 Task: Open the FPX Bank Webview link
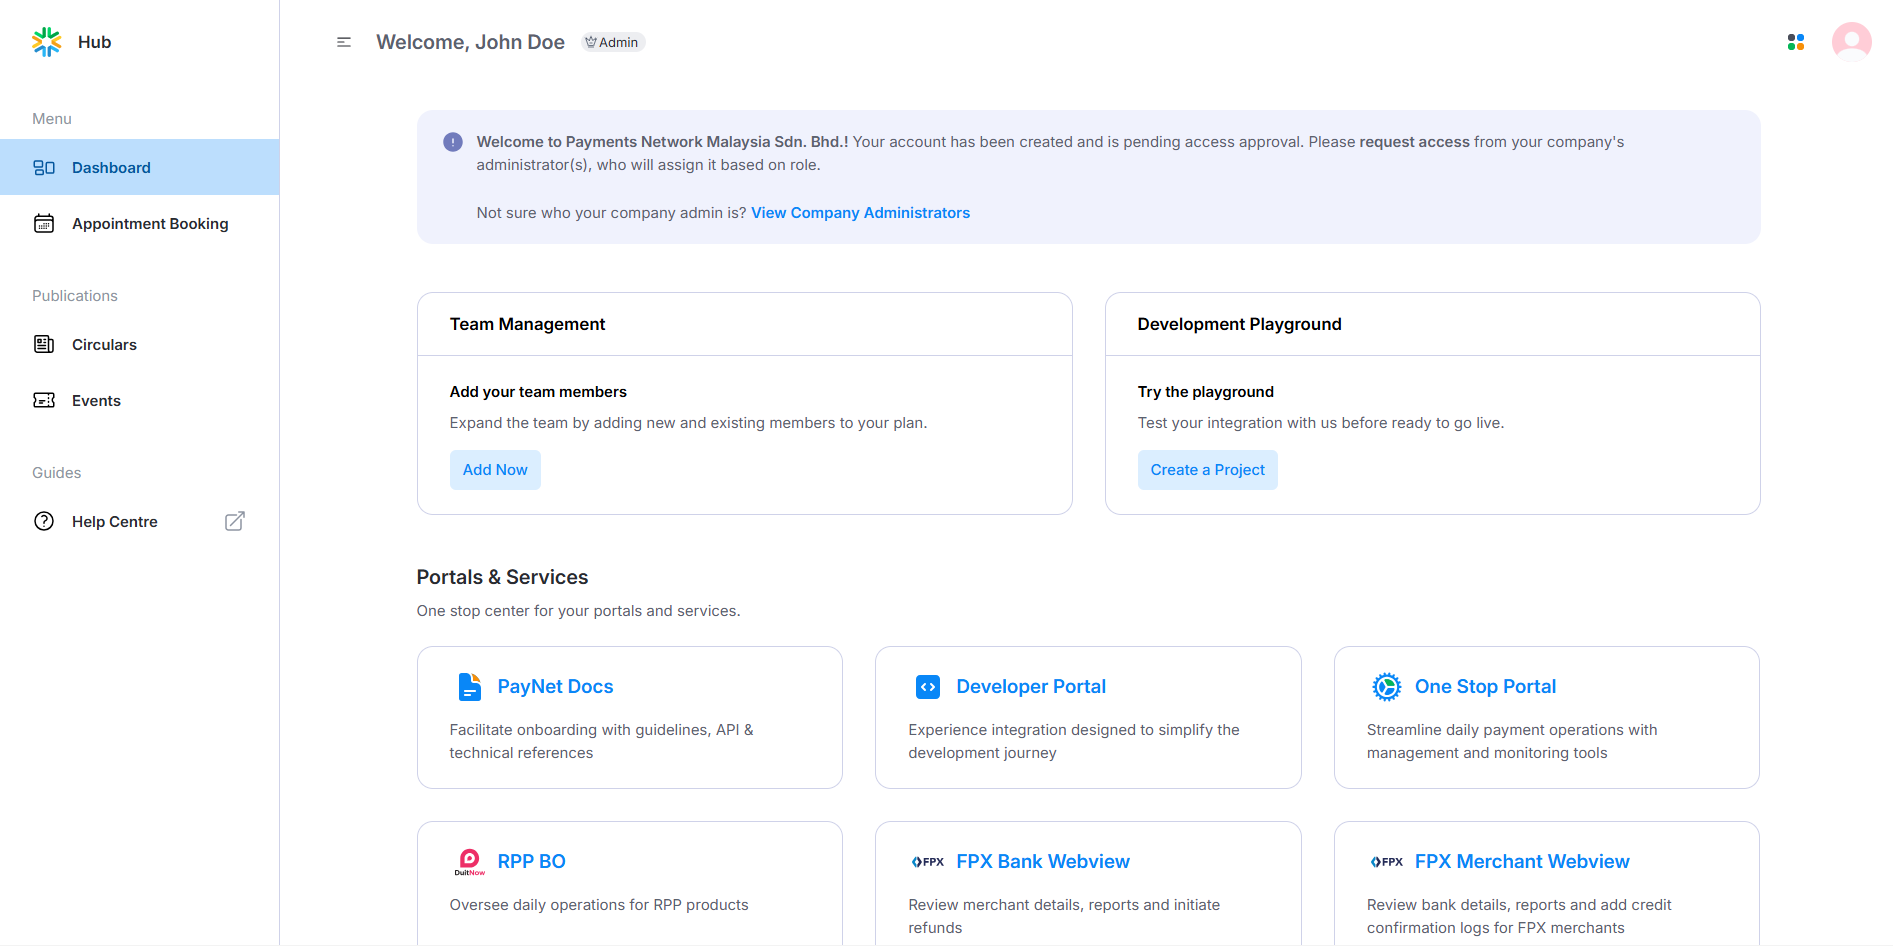(x=1042, y=862)
